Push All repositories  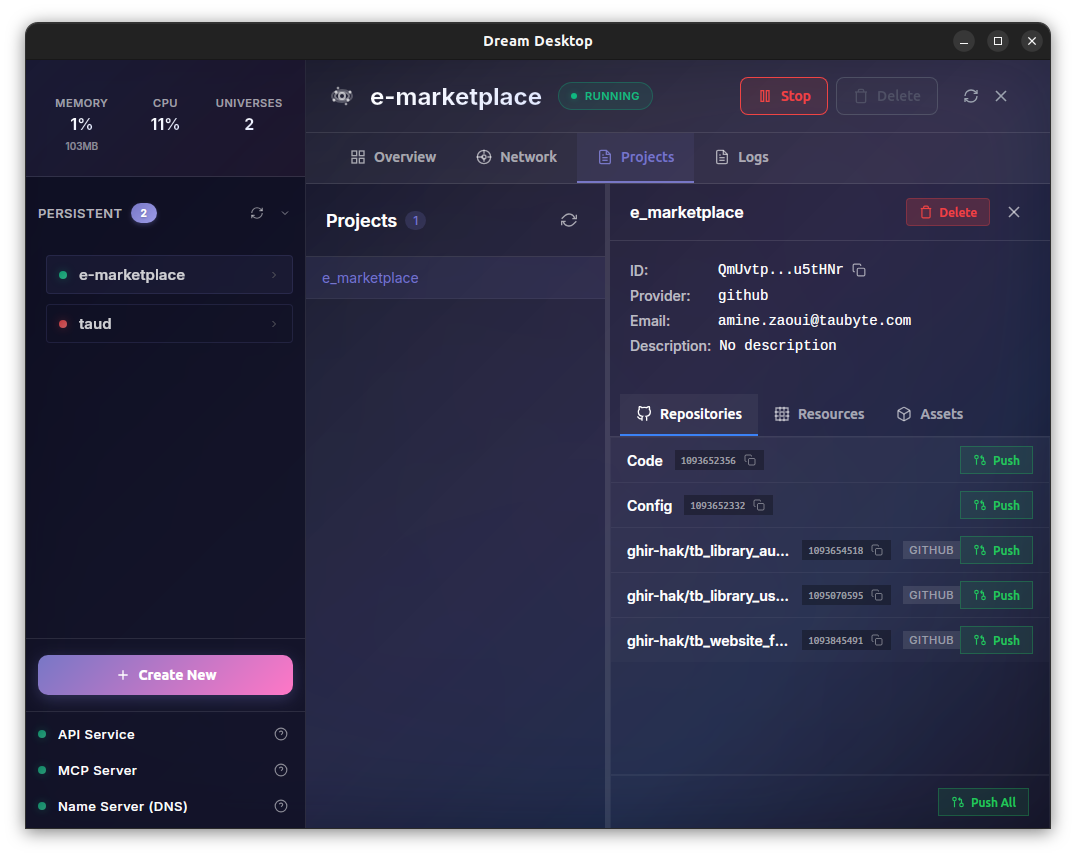pos(983,802)
